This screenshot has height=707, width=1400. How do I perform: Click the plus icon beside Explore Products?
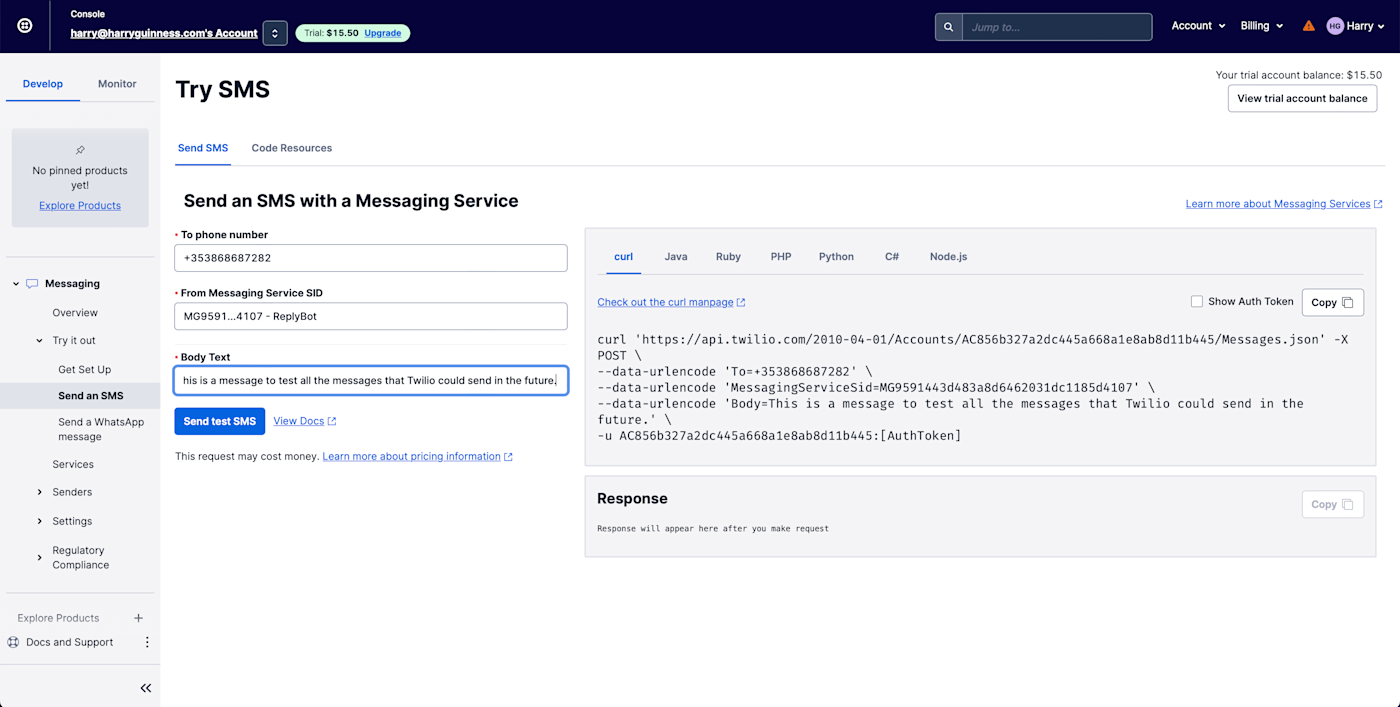[x=139, y=618]
